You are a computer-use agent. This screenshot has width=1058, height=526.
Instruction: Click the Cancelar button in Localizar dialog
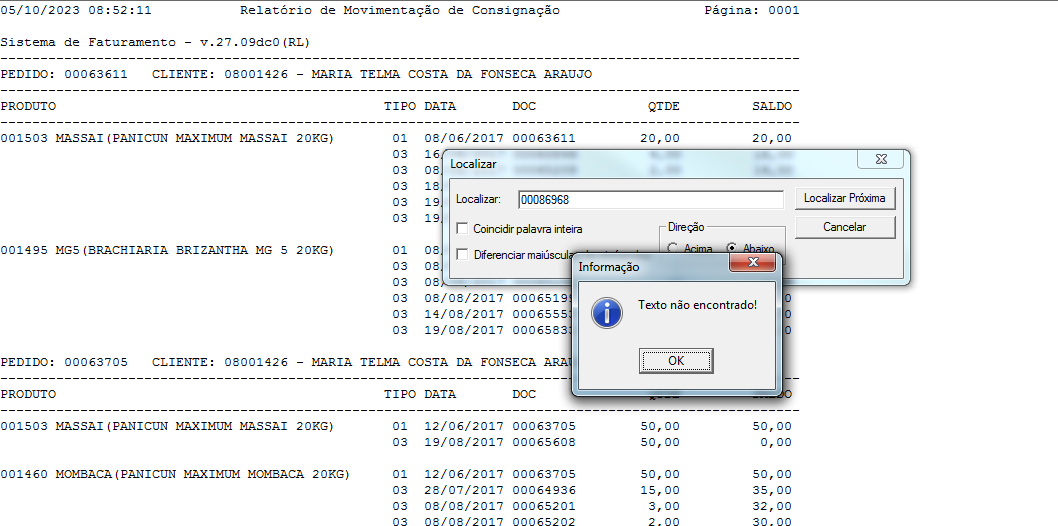coord(845,227)
